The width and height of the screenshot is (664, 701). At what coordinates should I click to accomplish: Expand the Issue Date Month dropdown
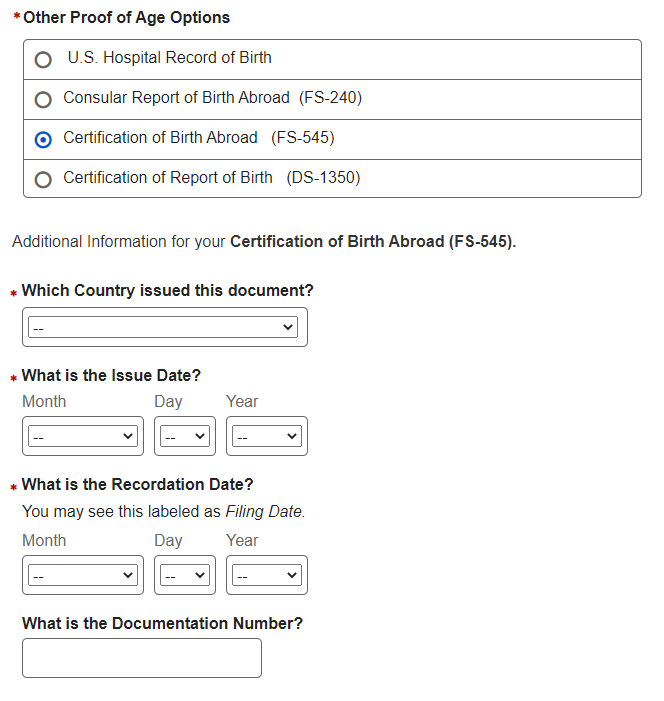82,436
